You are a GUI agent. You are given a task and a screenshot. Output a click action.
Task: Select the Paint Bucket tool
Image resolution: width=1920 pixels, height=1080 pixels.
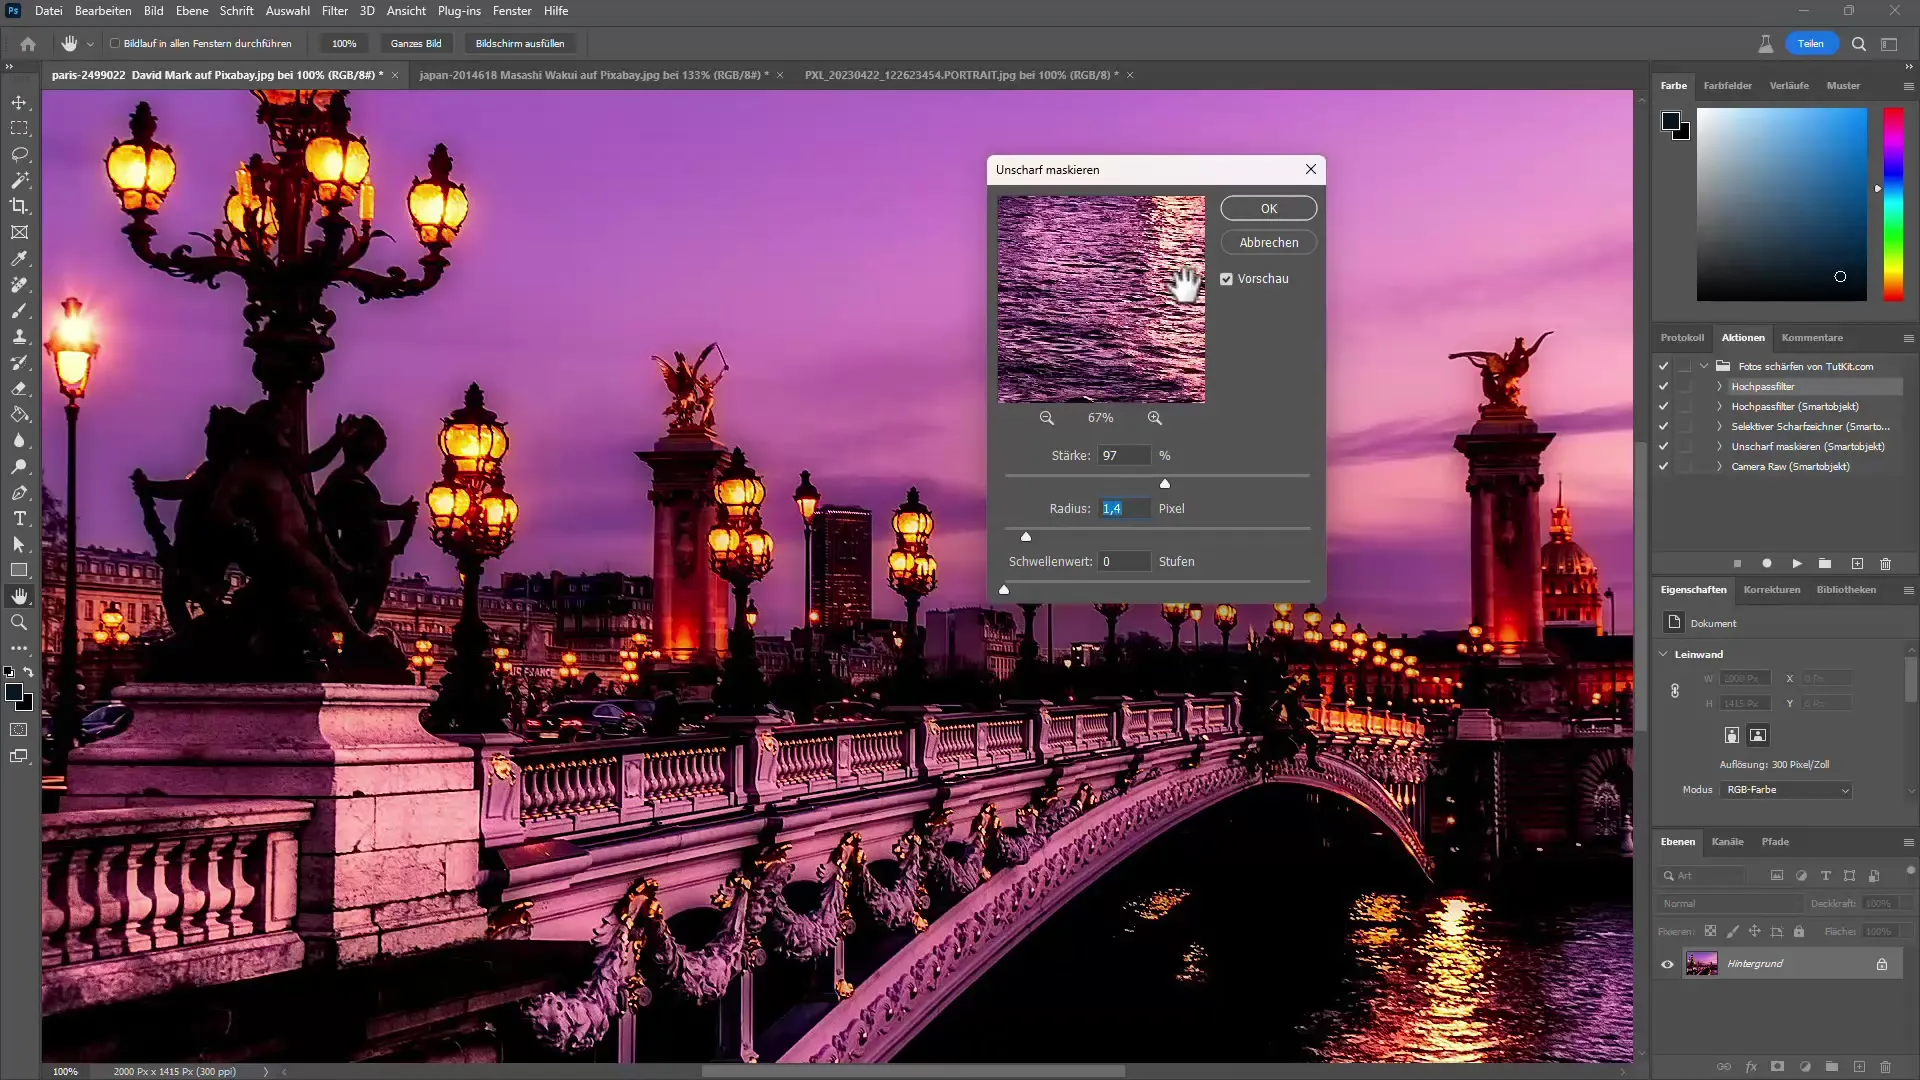click(x=19, y=414)
